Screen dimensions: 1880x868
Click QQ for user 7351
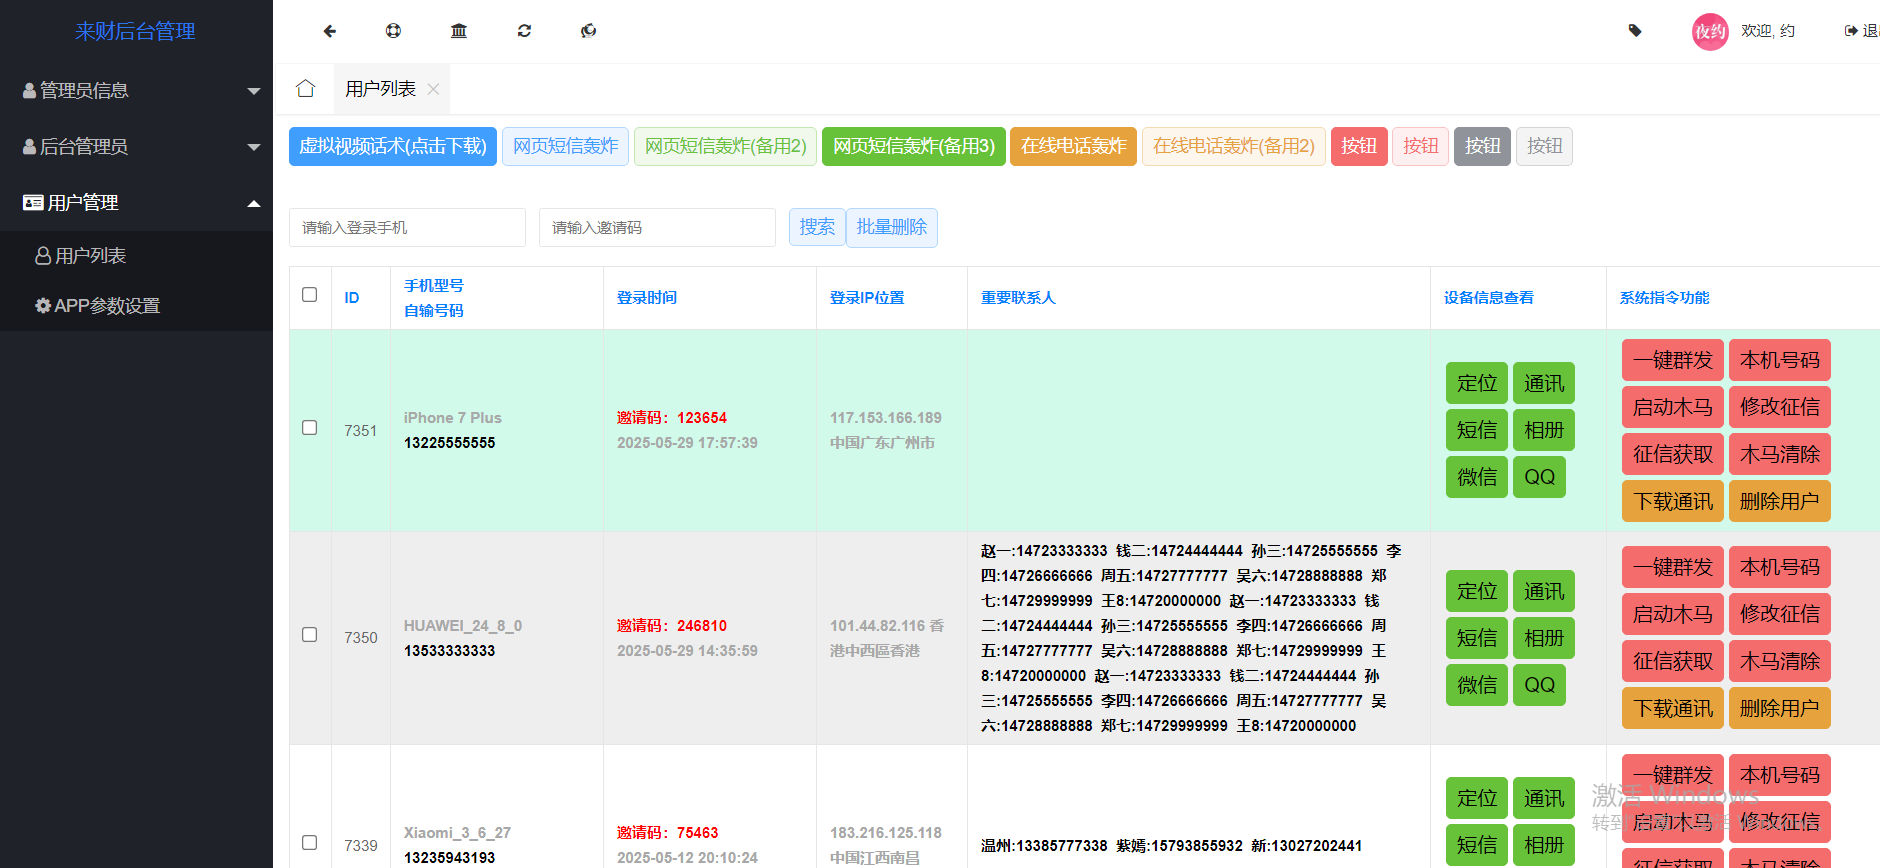click(x=1540, y=477)
